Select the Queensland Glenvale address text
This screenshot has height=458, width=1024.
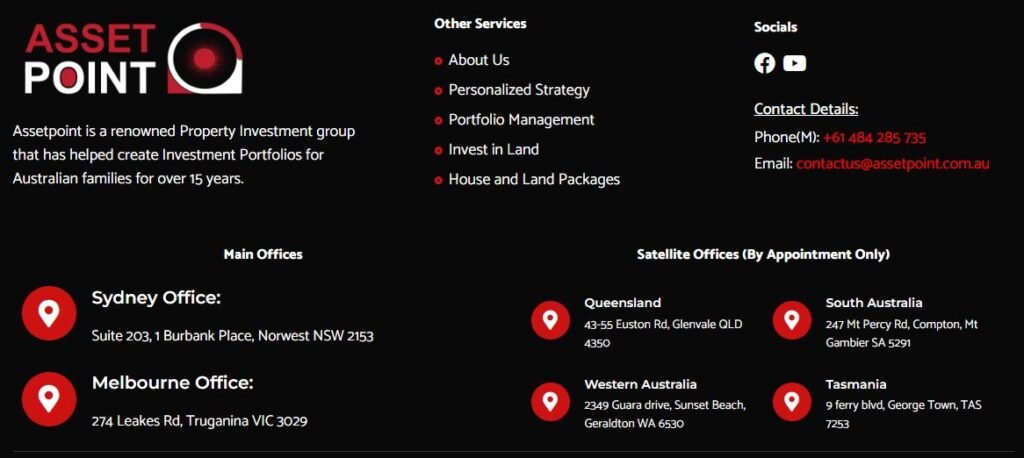pos(663,333)
